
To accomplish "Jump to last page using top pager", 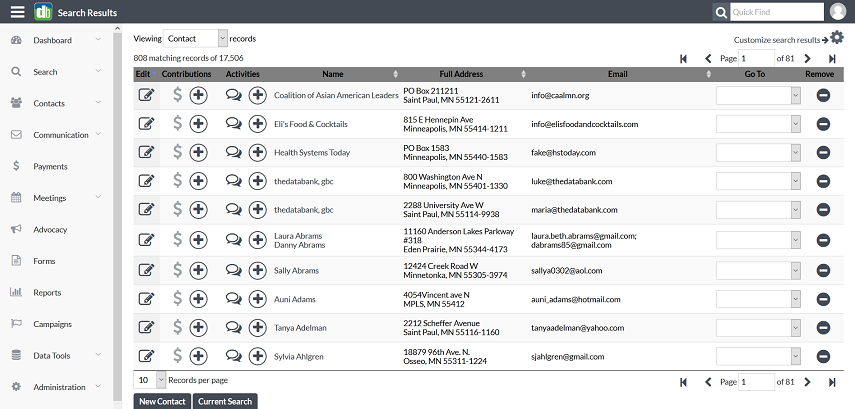I will pos(832,58).
